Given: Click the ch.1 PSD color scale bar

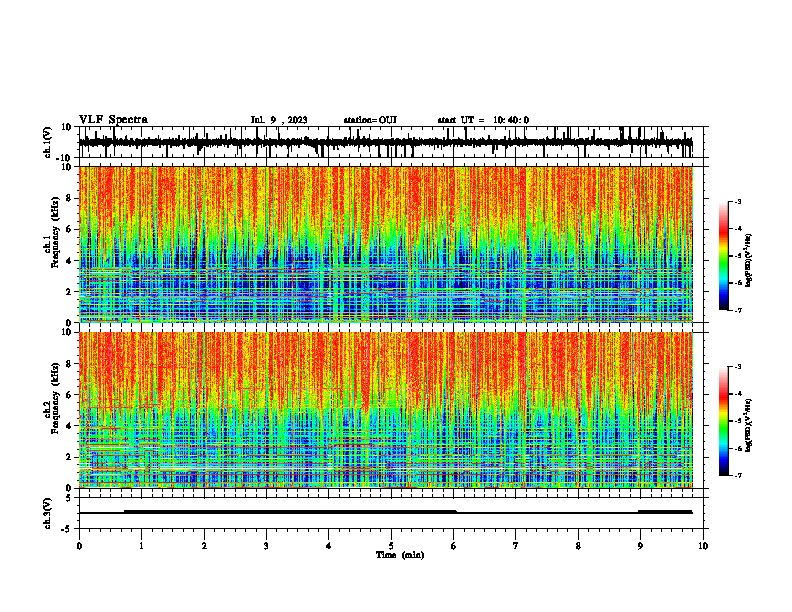Looking at the screenshot, I should tap(723, 256).
